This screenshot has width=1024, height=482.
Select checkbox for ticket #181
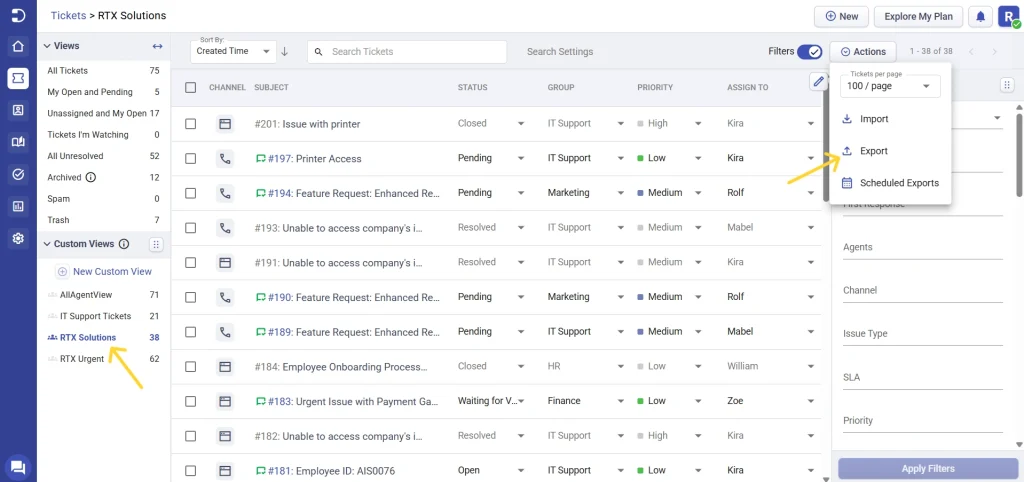pyautogui.click(x=191, y=470)
